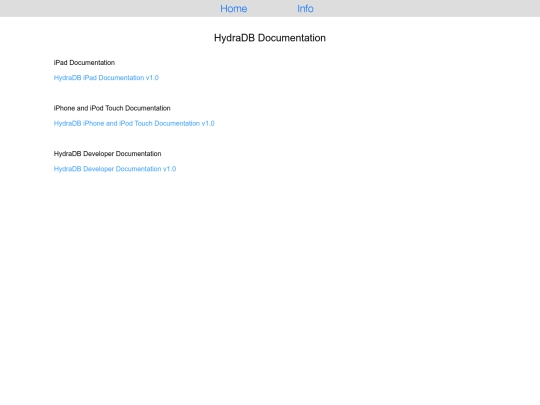Open HydraDB iPad Documentation v1.0 link

(106, 78)
